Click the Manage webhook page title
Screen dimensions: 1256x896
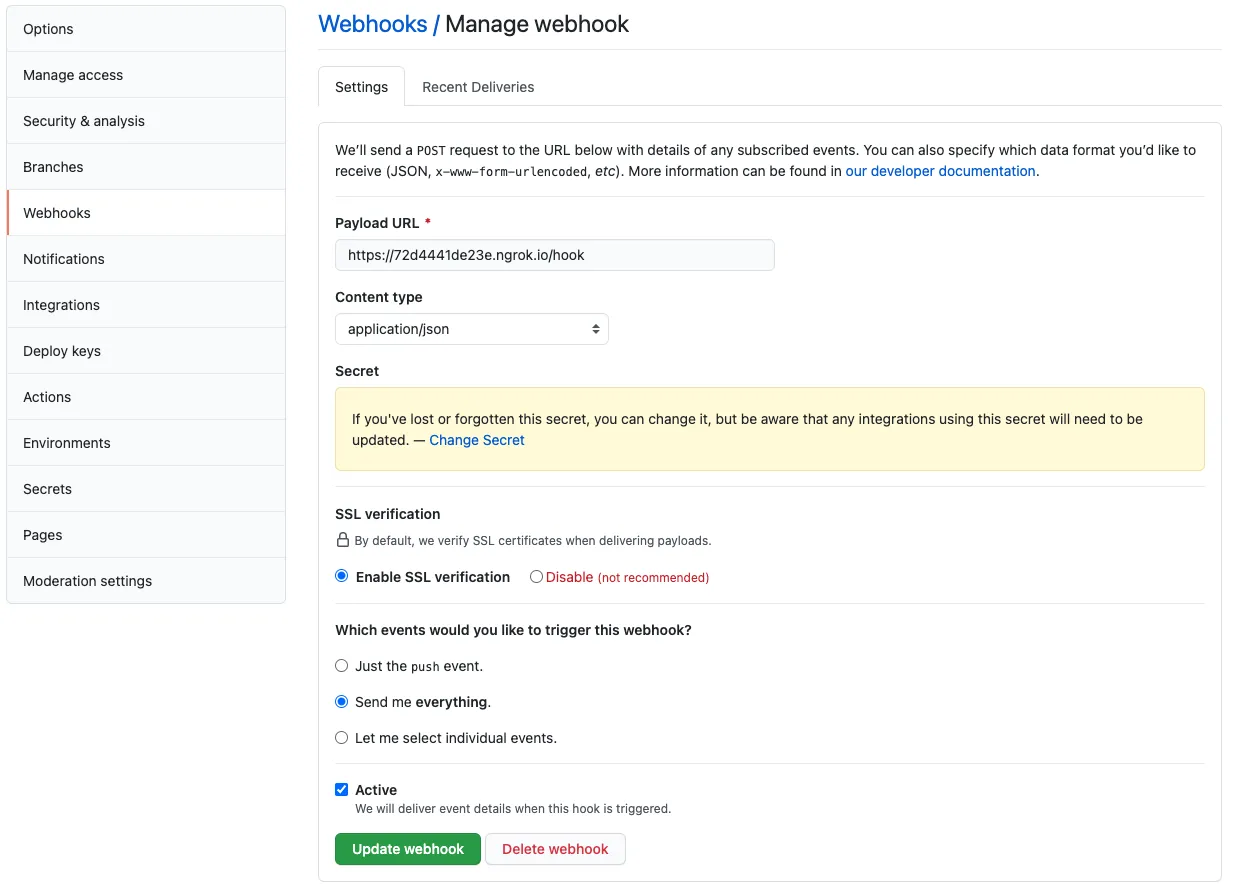[x=537, y=24]
